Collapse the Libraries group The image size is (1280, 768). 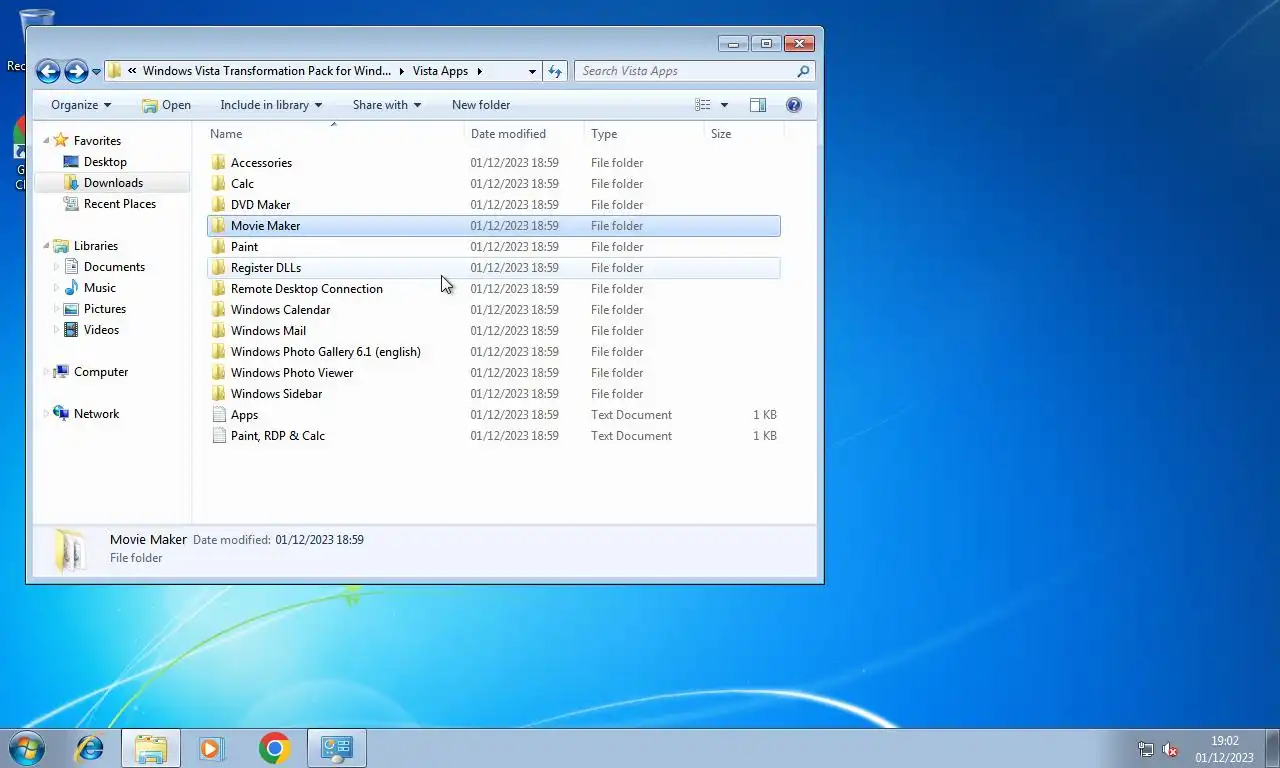[46, 246]
